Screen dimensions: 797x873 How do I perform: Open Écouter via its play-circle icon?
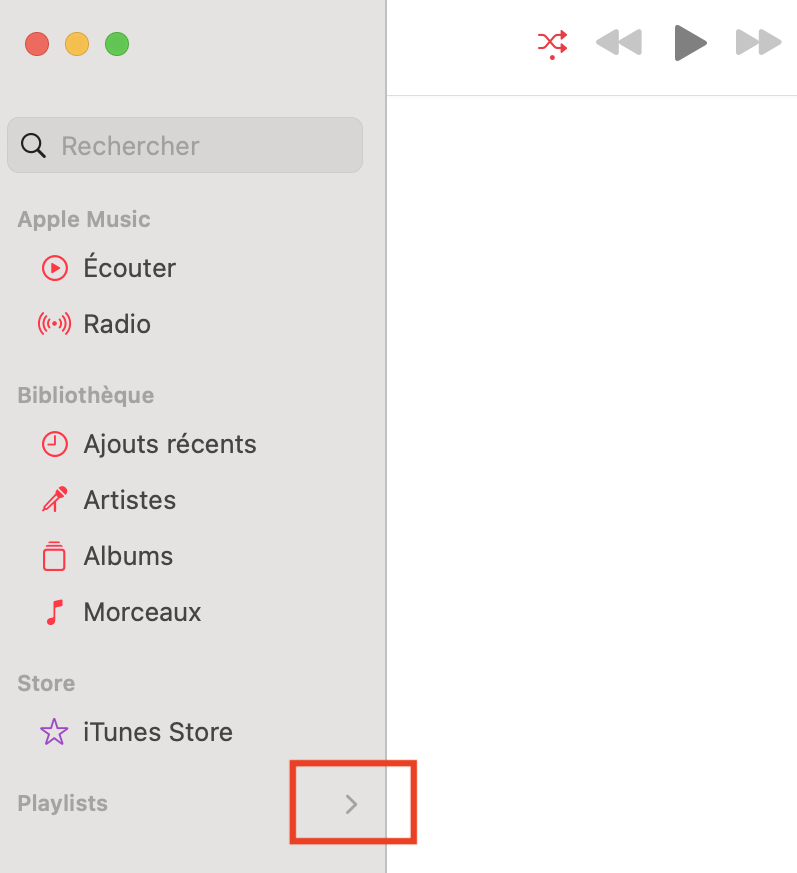[55, 268]
